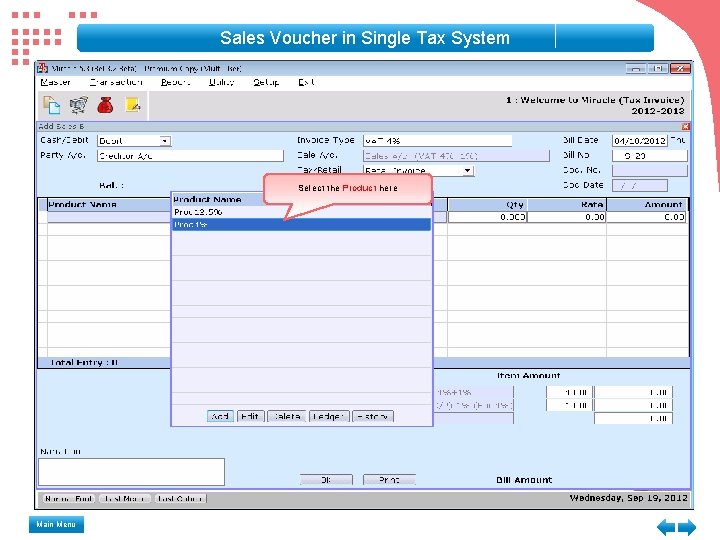Click the Ok button
720x540 pixels.
point(326,480)
